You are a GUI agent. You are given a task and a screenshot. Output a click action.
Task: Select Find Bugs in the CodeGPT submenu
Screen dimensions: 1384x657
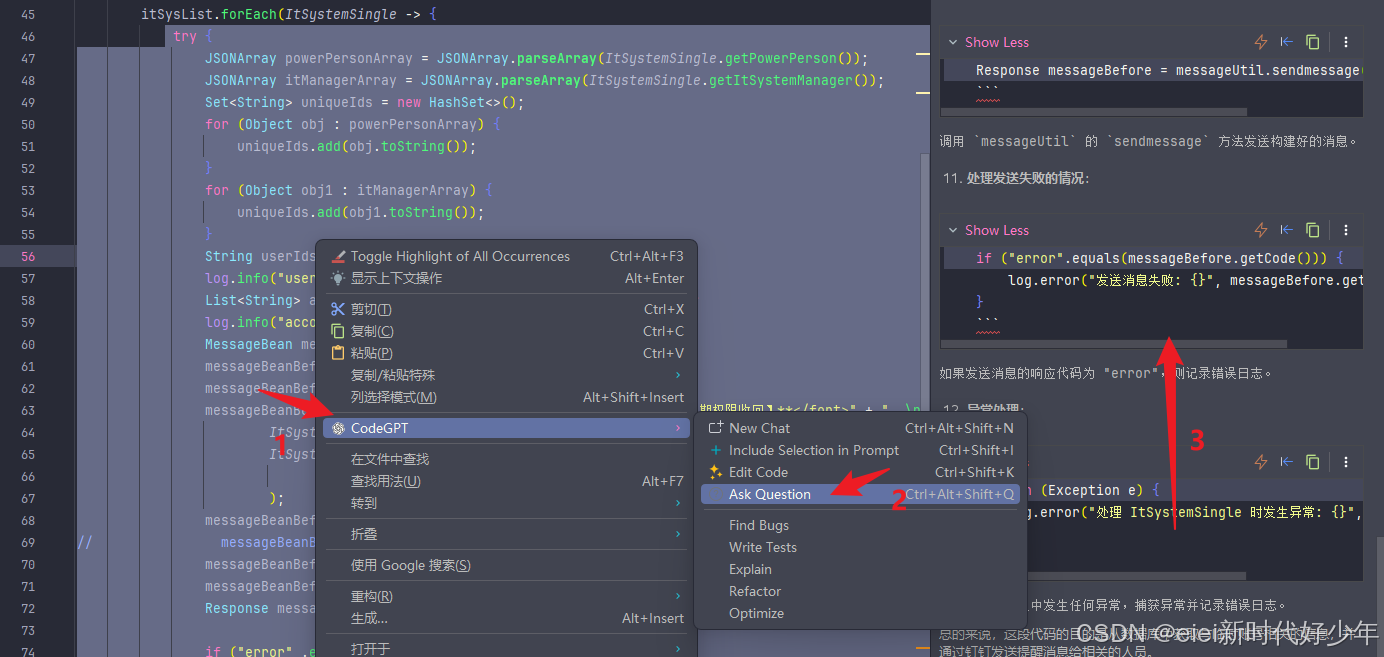click(860, 525)
